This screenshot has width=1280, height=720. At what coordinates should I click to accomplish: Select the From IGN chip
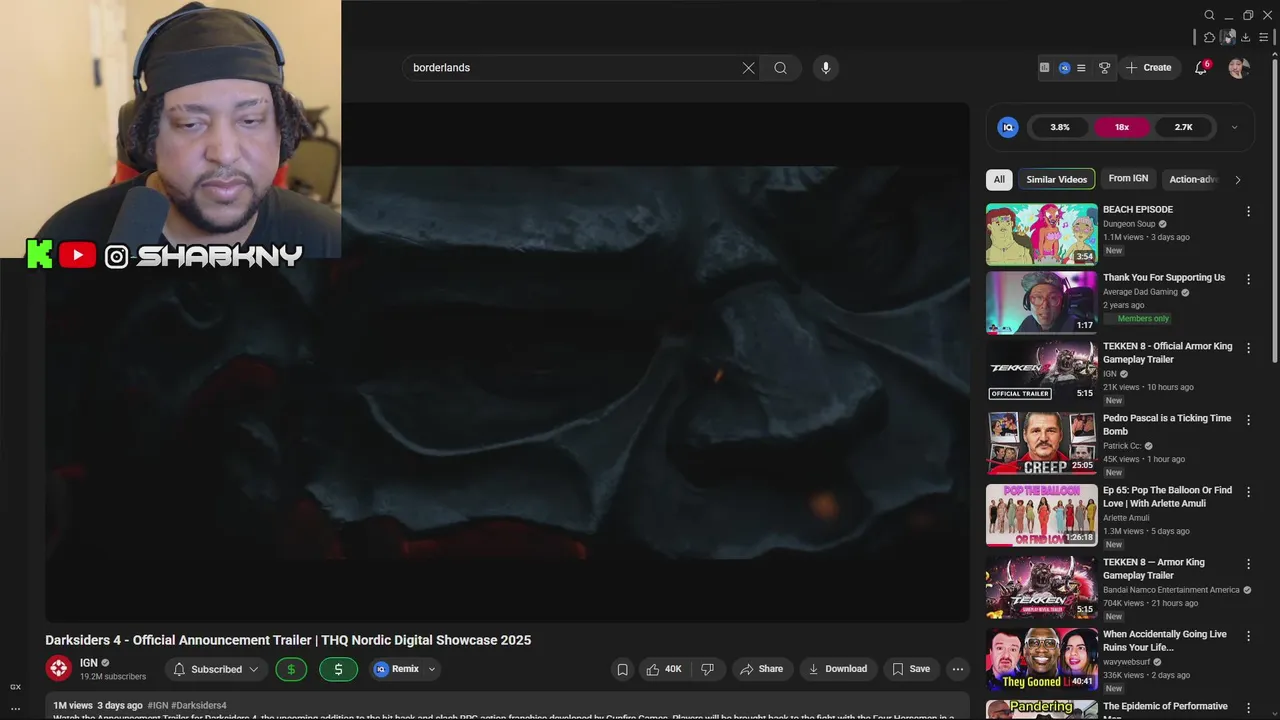pos(1128,179)
